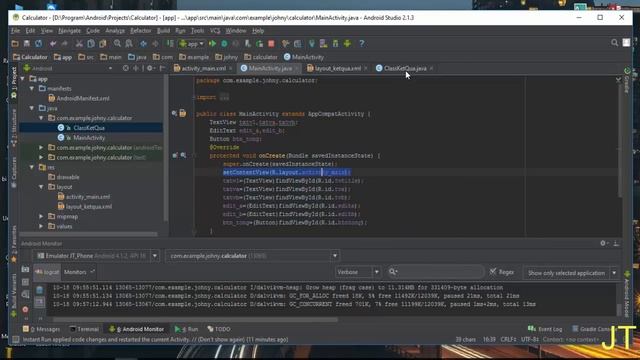Open the Build menu
The image size is (640, 360).
163,31
